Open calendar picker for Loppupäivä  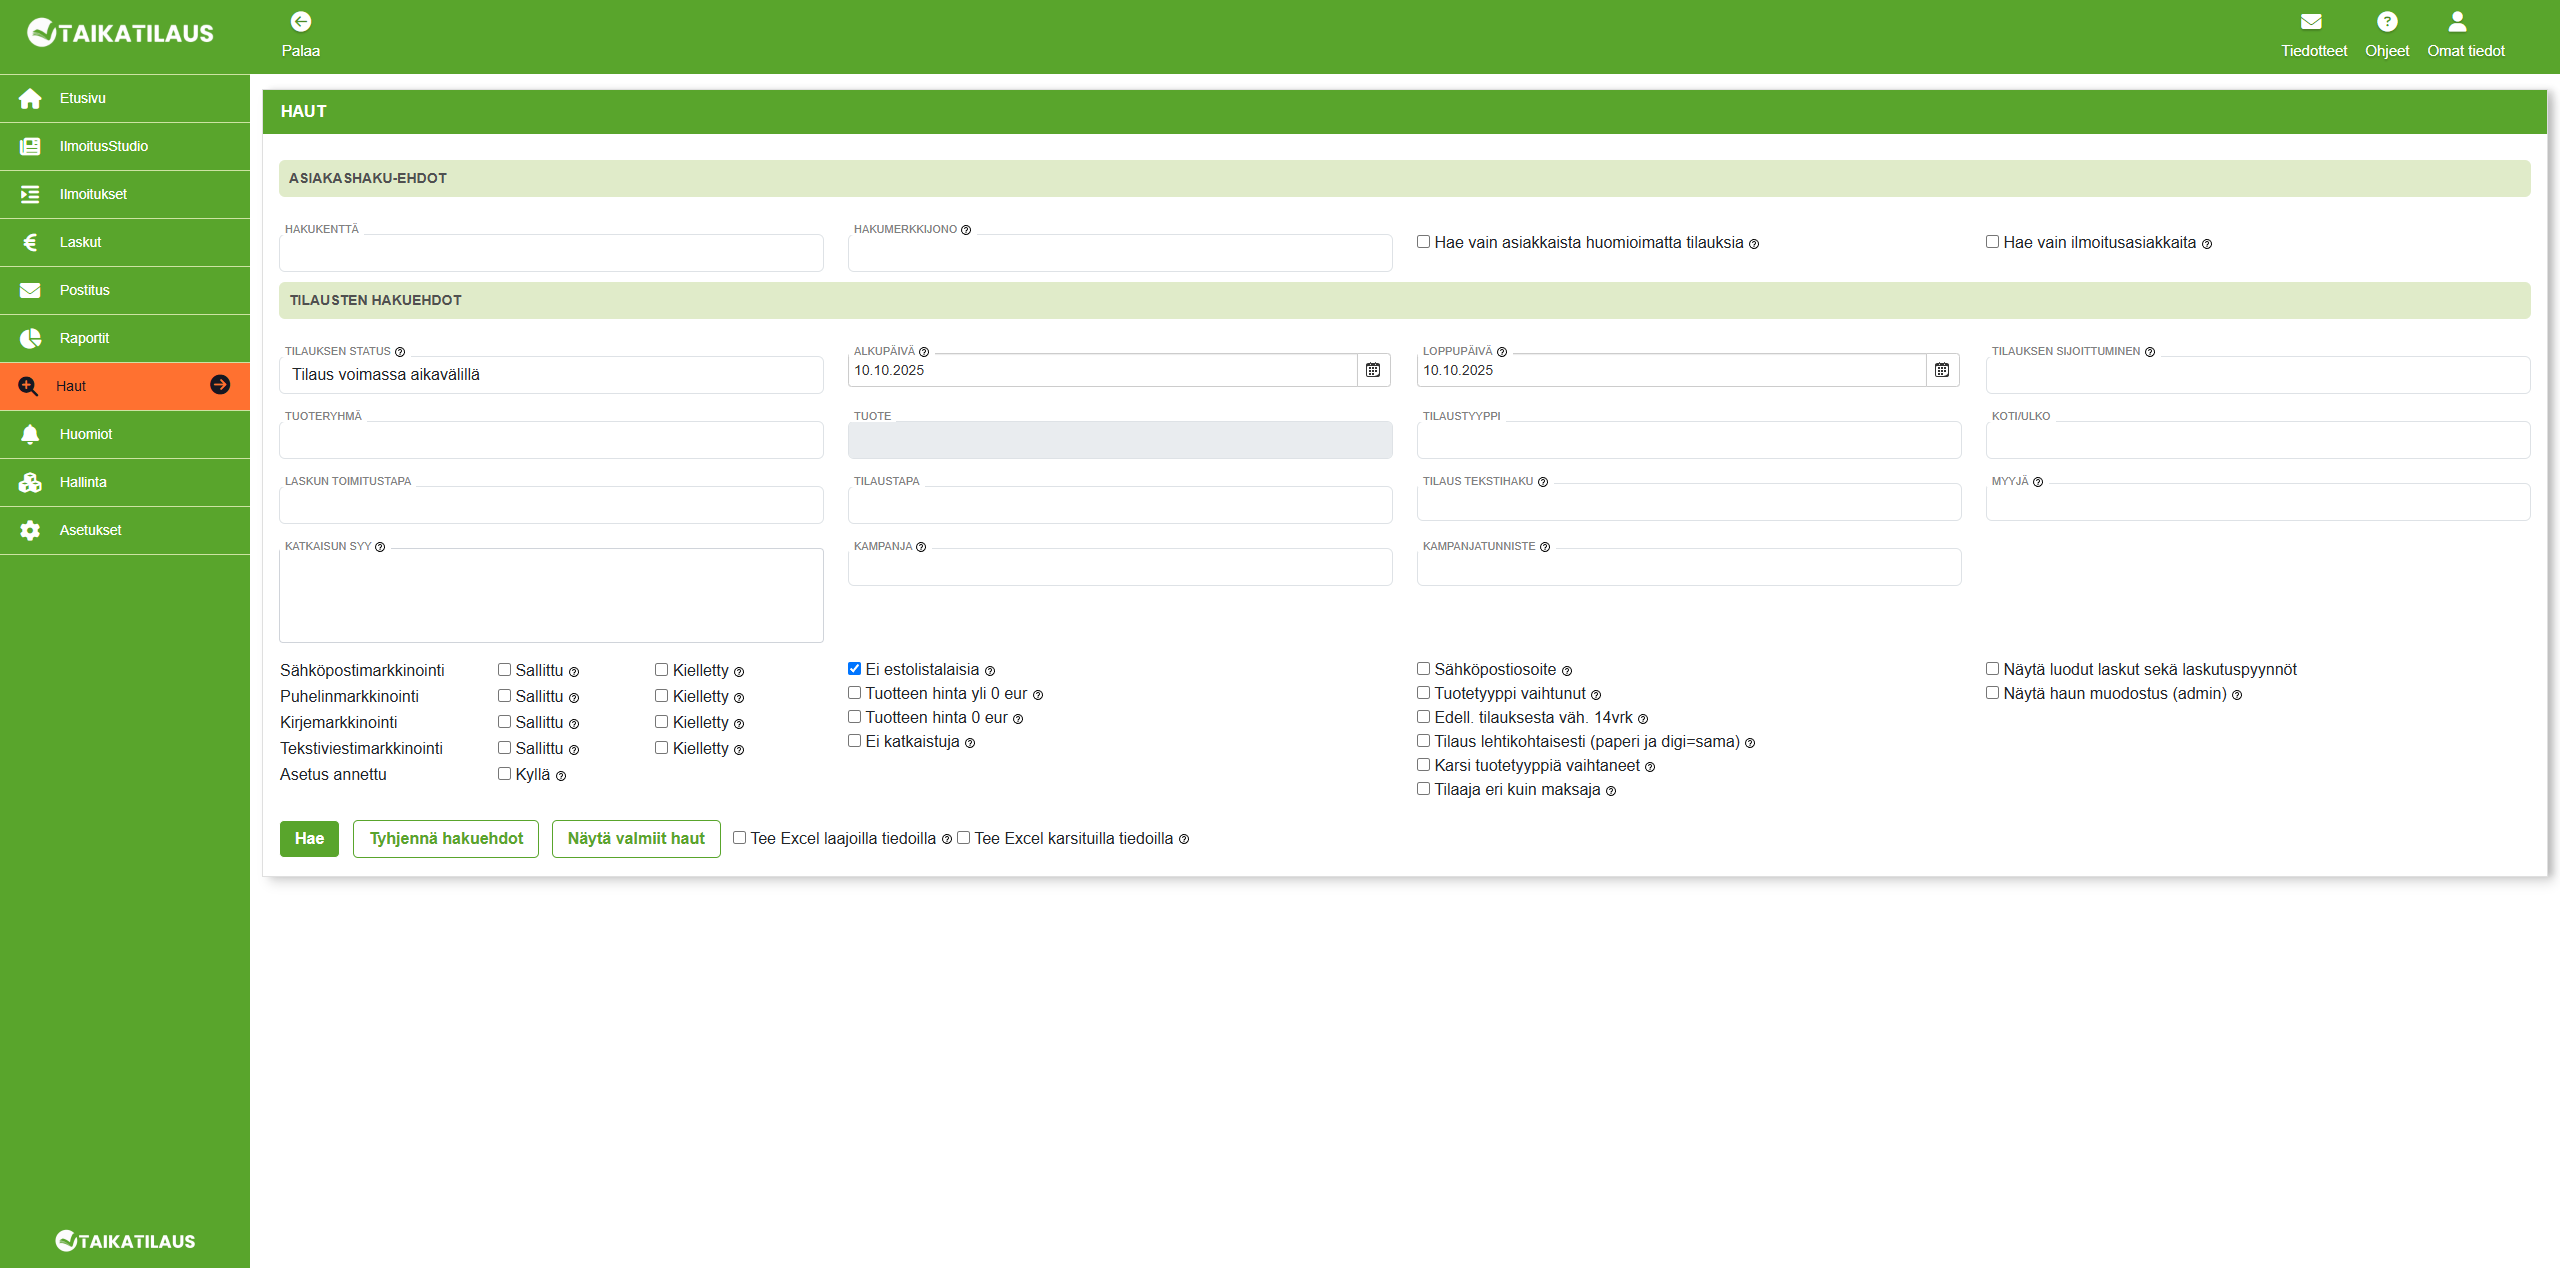(x=1942, y=370)
